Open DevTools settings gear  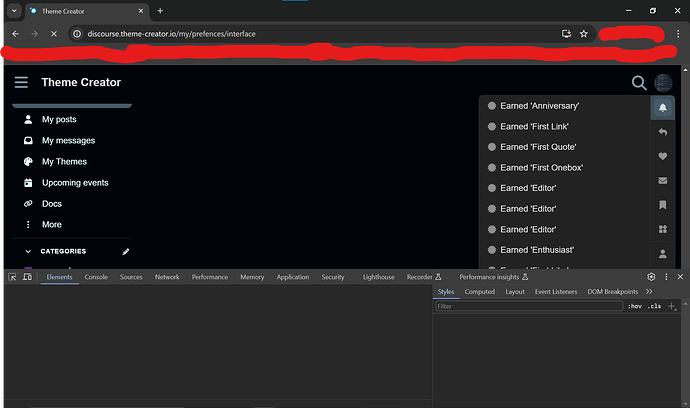651,277
